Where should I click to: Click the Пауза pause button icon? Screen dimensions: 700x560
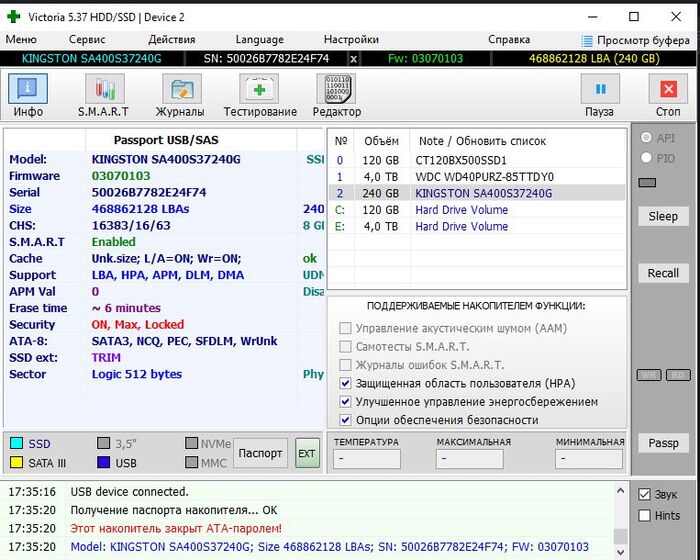[600, 89]
